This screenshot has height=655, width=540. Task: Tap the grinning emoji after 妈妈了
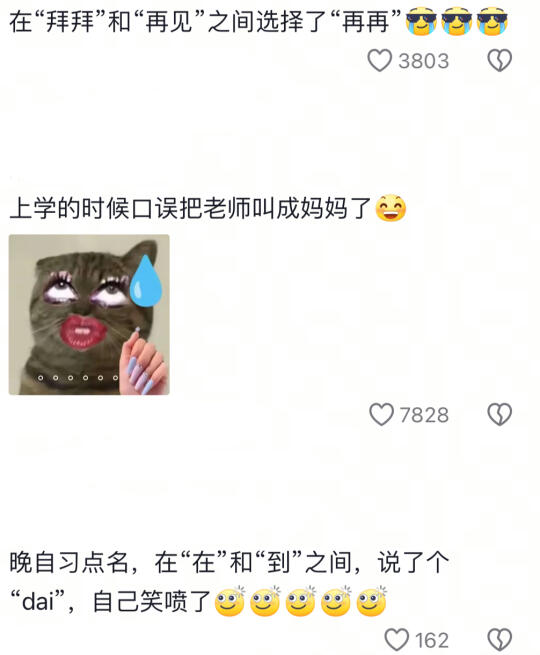(x=390, y=208)
